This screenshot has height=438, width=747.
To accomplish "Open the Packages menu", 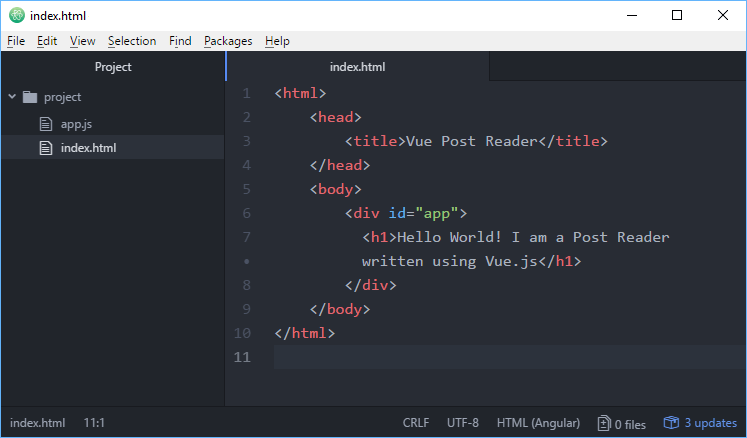I will (228, 41).
